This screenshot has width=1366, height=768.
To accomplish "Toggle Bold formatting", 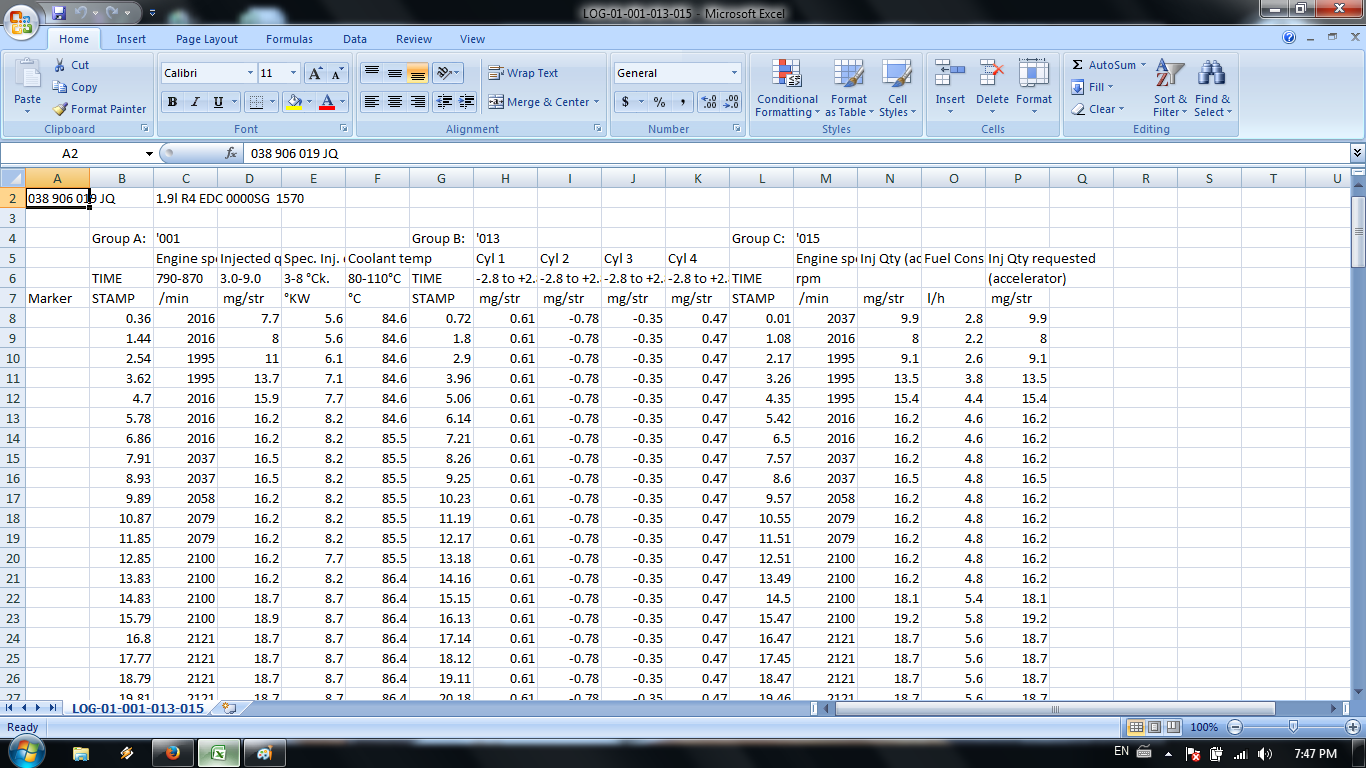I will click(x=172, y=102).
